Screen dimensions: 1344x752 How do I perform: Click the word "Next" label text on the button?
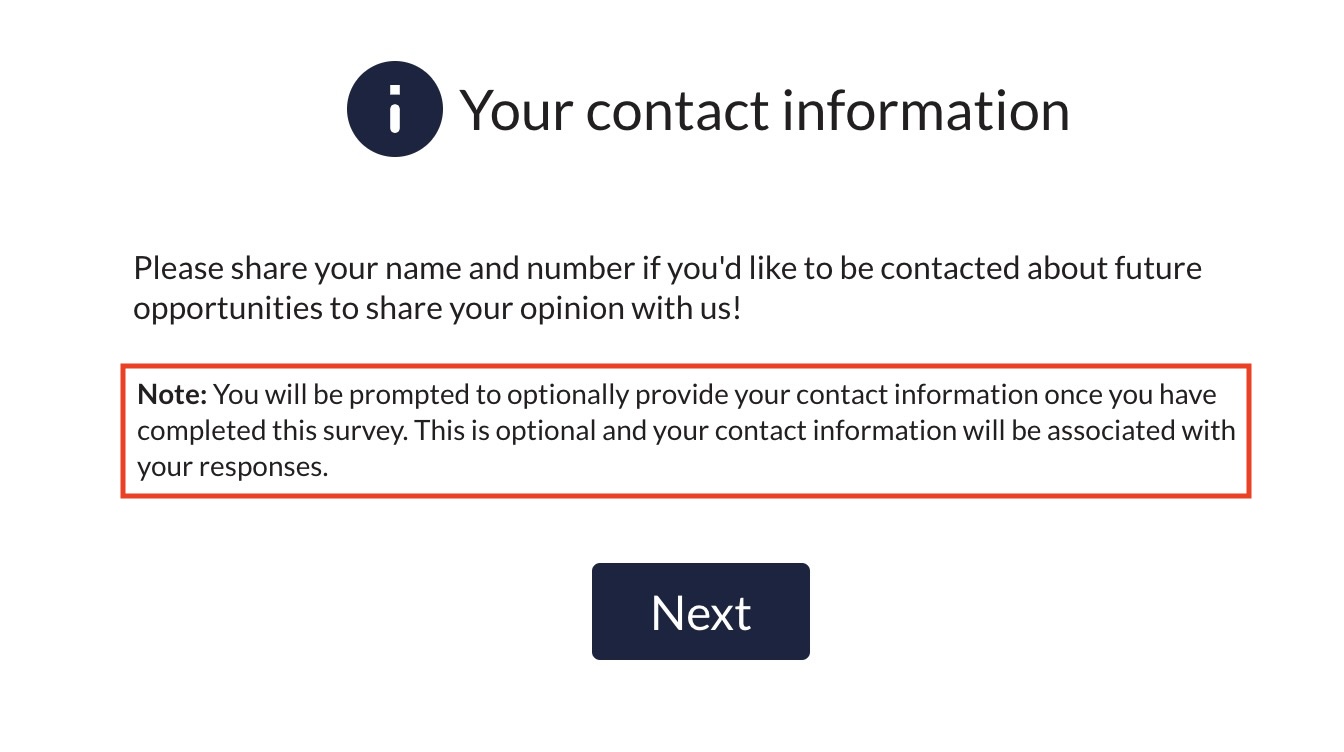point(700,612)
